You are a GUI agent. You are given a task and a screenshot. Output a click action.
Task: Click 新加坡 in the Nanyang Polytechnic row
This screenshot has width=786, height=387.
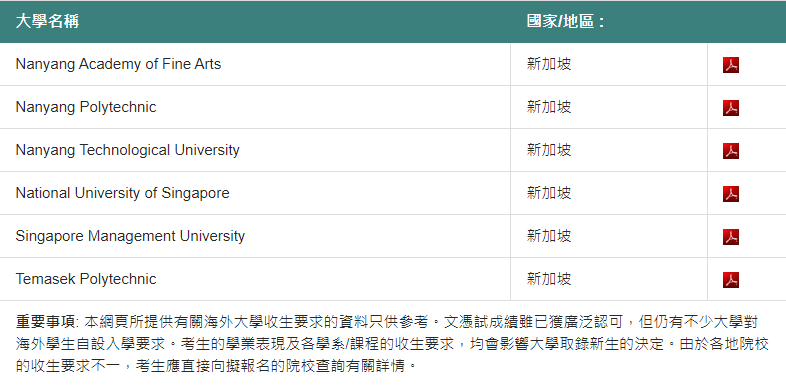549,107
